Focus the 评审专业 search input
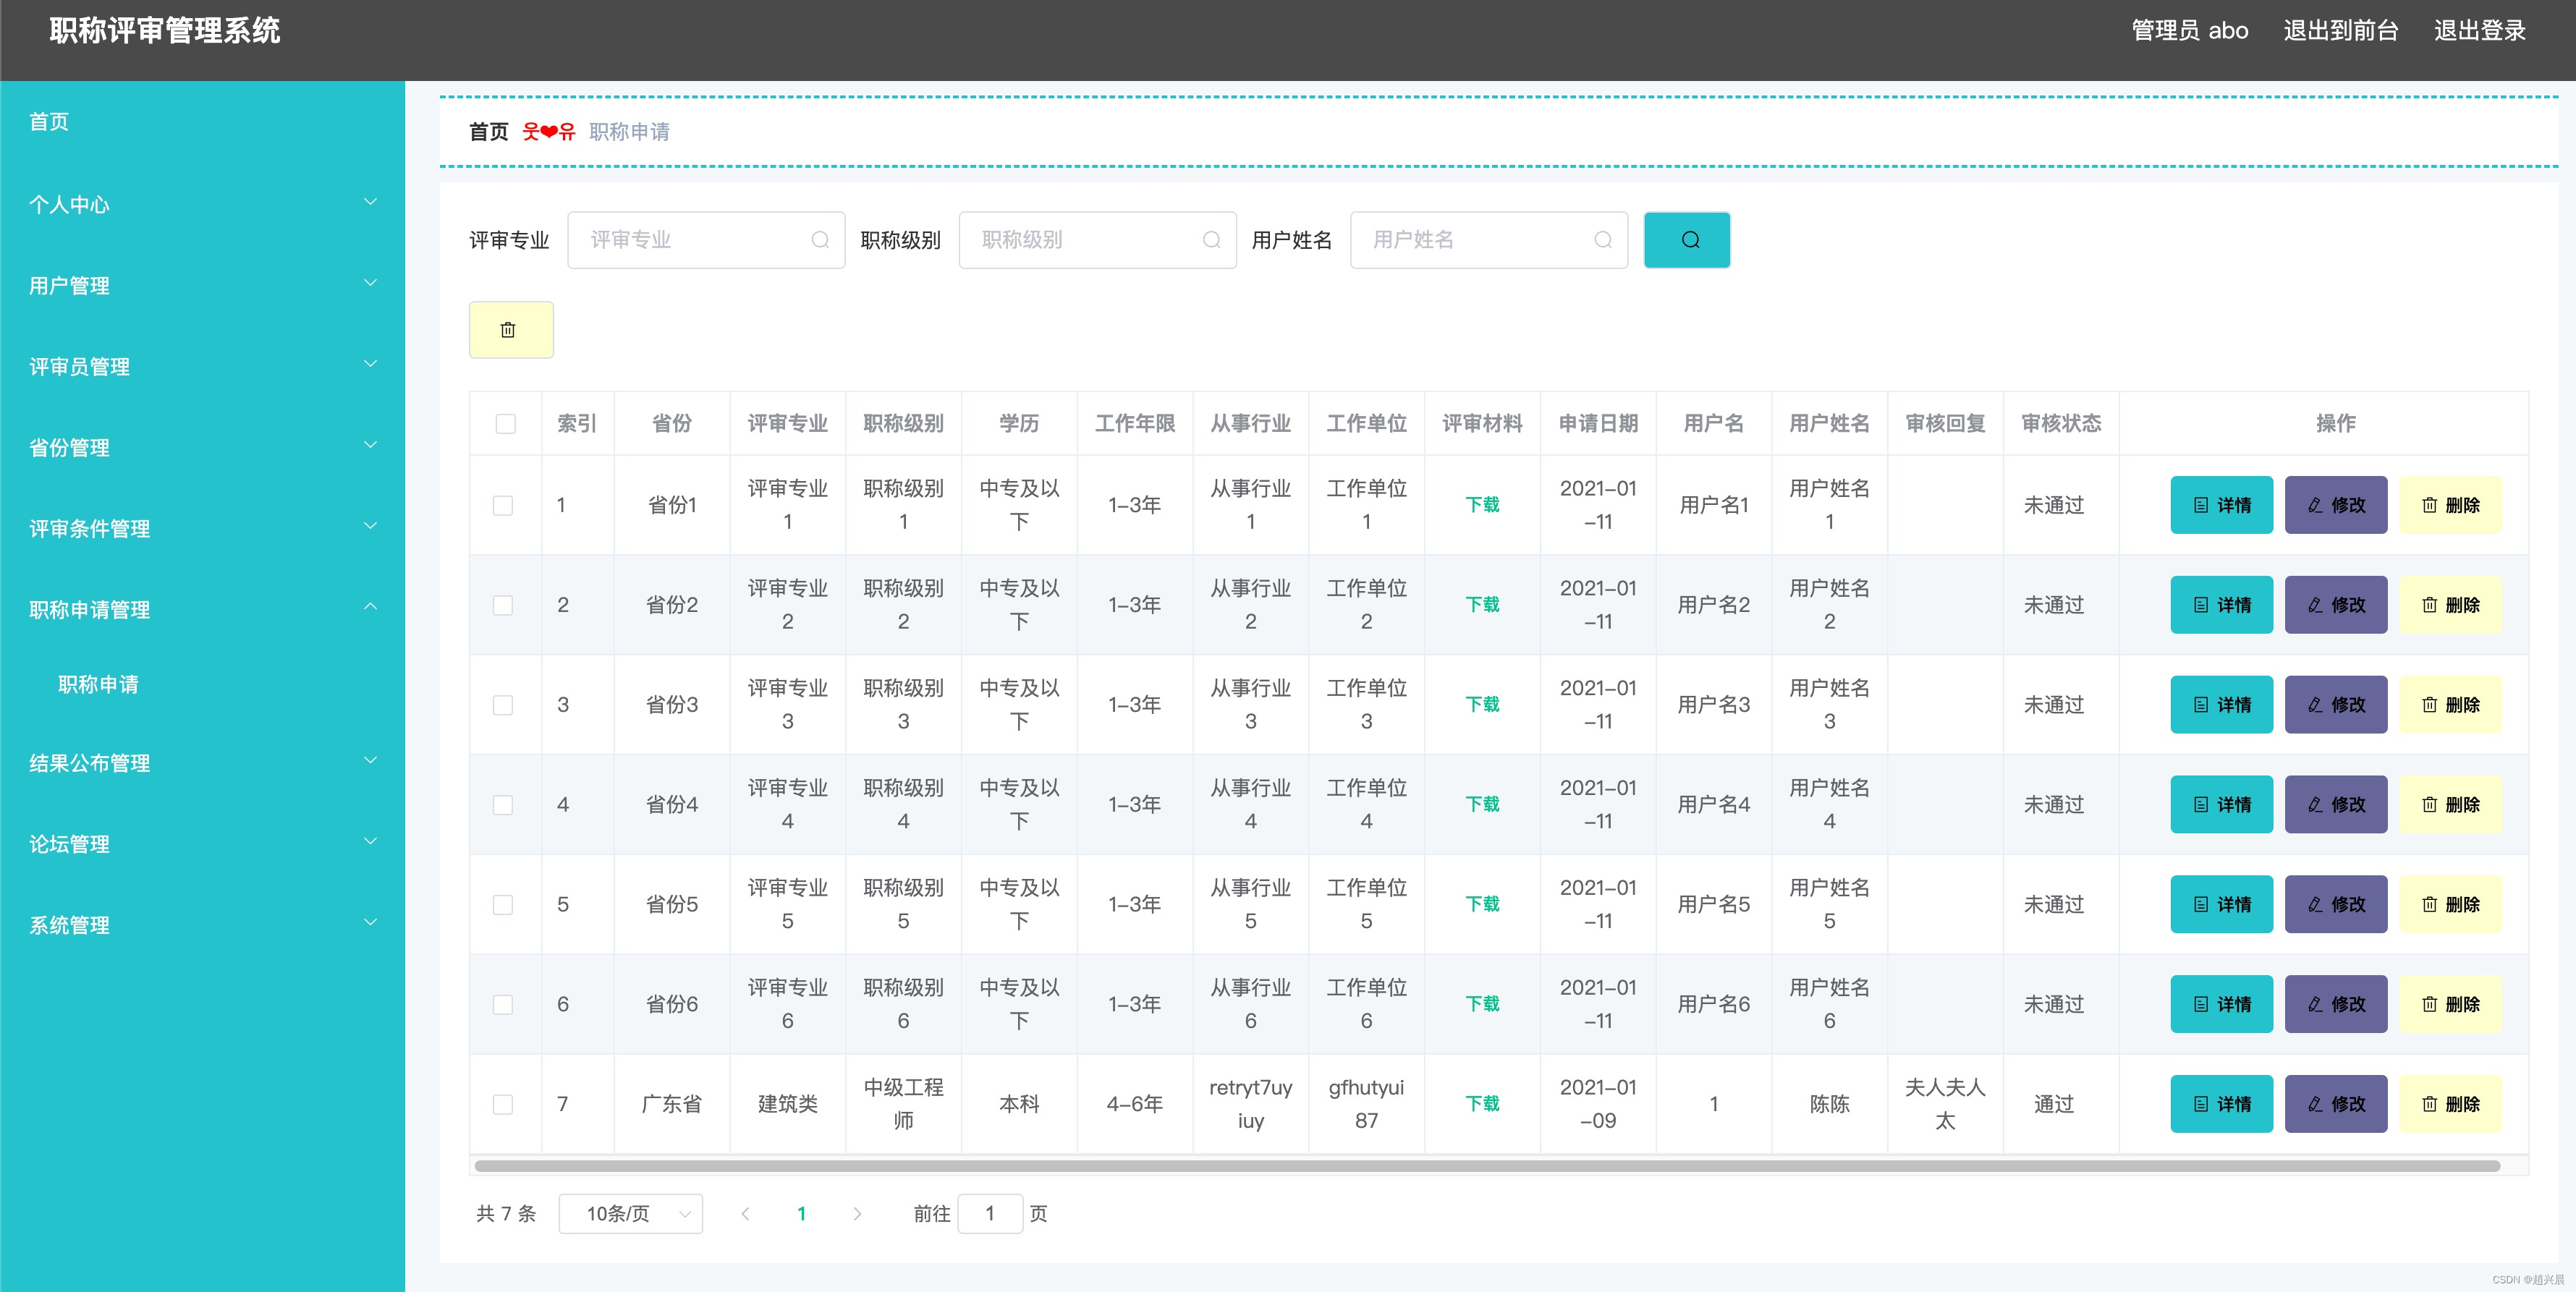Image resolution: width=2576 pixels, height=1292 pixels. tap(706, 240)
